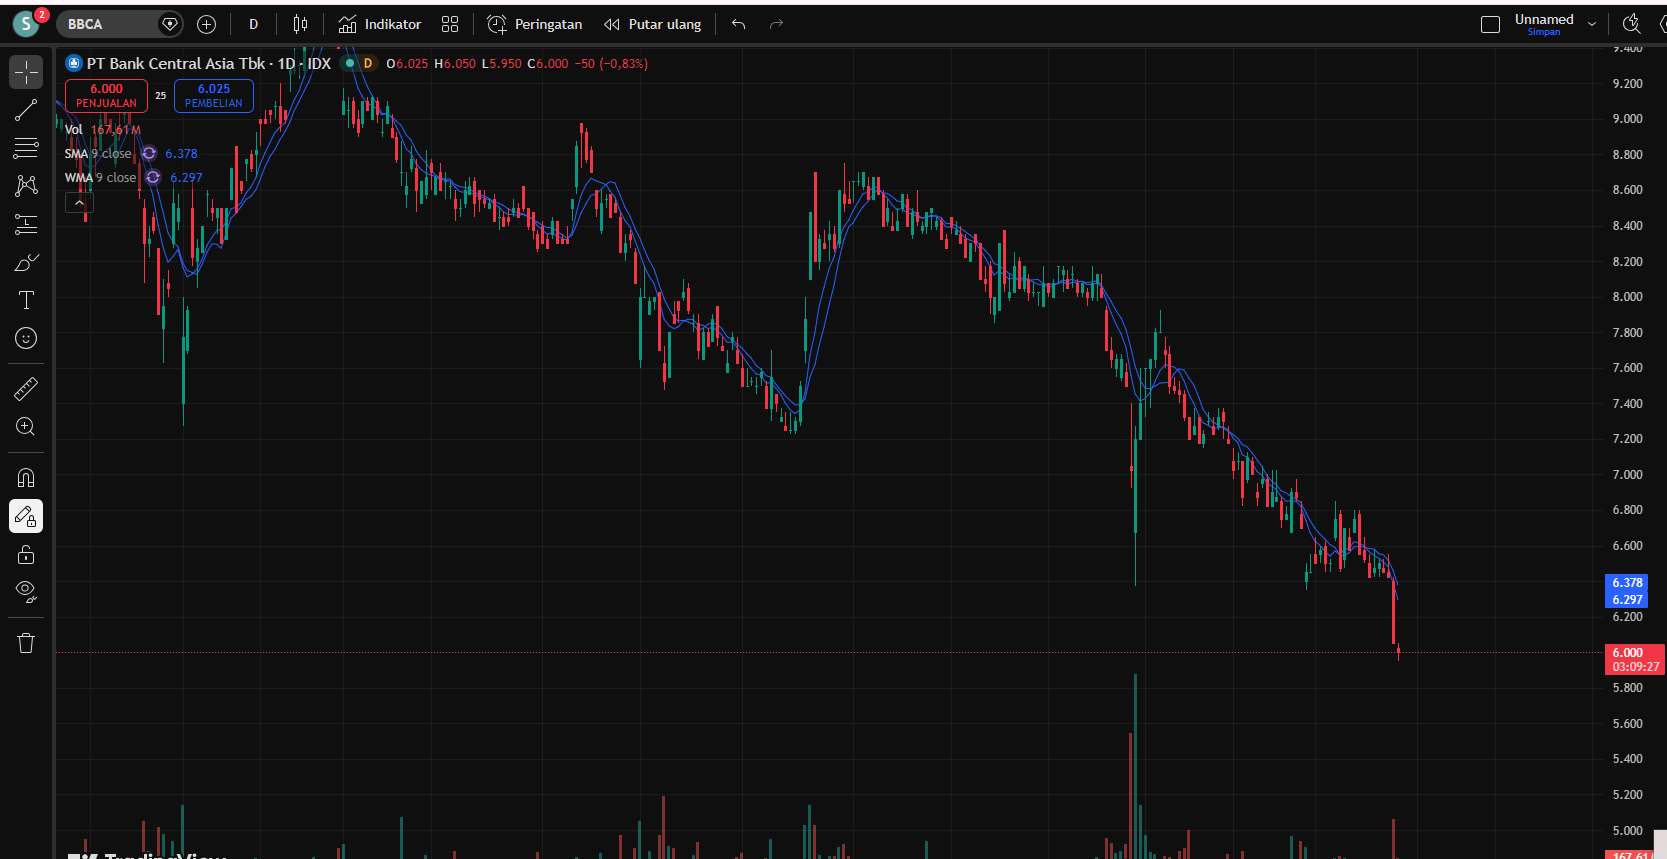The width and height of the screenshot is (1667, 859).
Task: Click the Bank Central Asia logo icon
Action: point(73,63)
